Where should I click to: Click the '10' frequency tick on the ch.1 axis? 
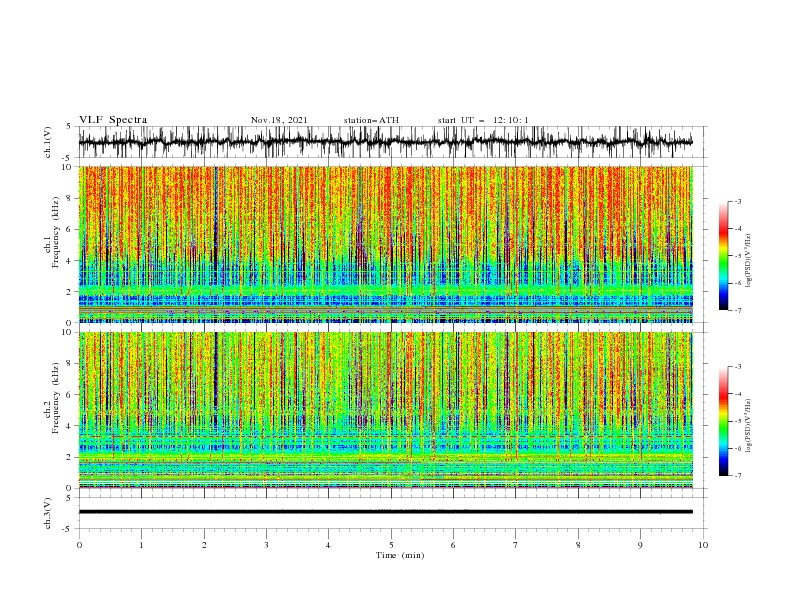[68, 167]
